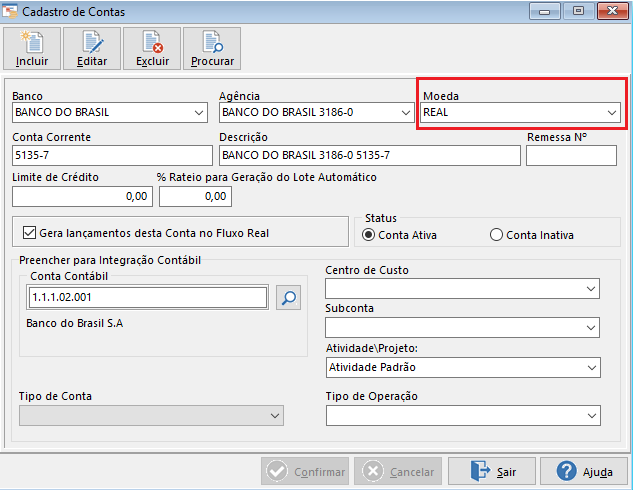Toggle Gera lançamentos desta Conta no Fluxo Real
Screen dimensions: 635x491
point(29,233)
